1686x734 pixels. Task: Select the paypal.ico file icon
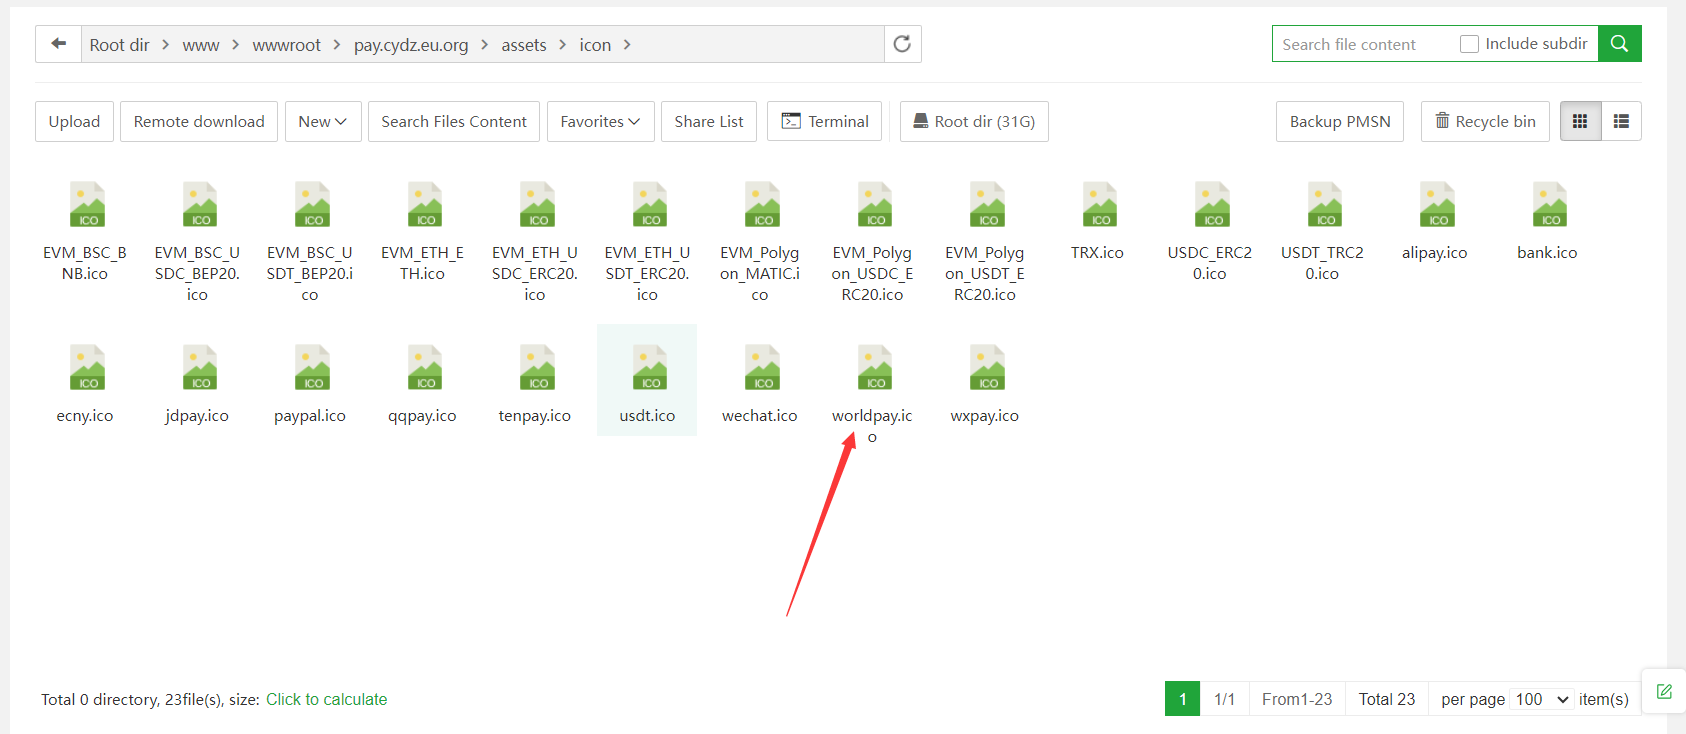[x=311, y=368]
